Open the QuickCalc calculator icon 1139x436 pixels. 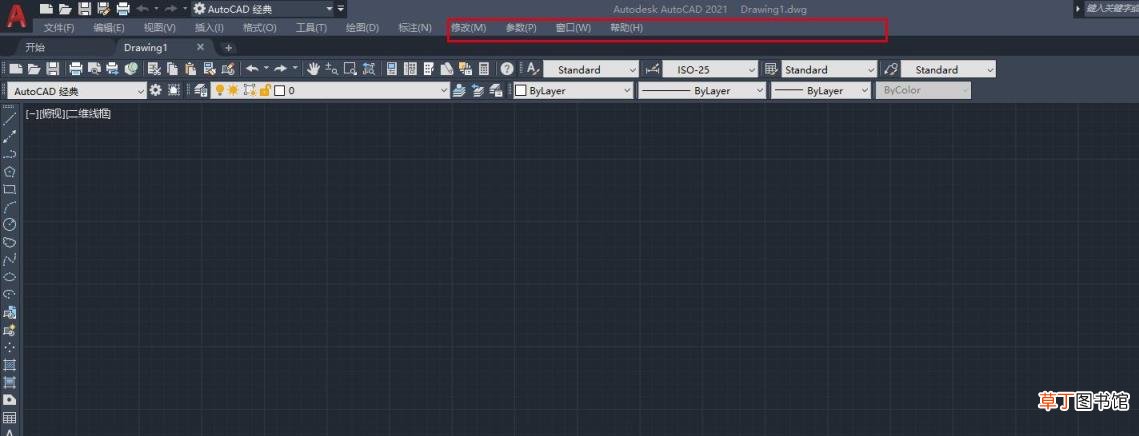pos(484,69)
